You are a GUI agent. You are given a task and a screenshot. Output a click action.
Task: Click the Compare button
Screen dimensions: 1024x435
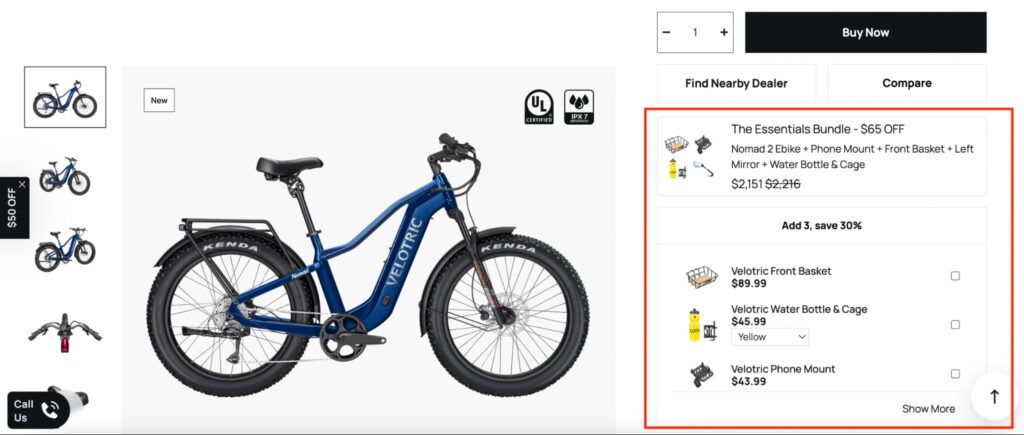(x=906, y=83)
